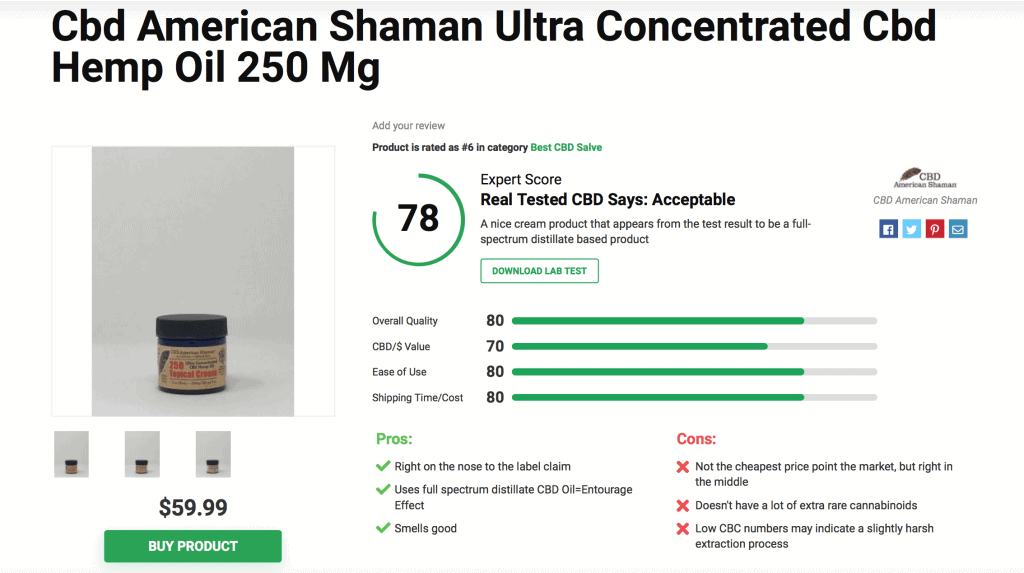Follow the Add your review link
The height and width of the screenshot is (573, 1024).
(408, 125)
